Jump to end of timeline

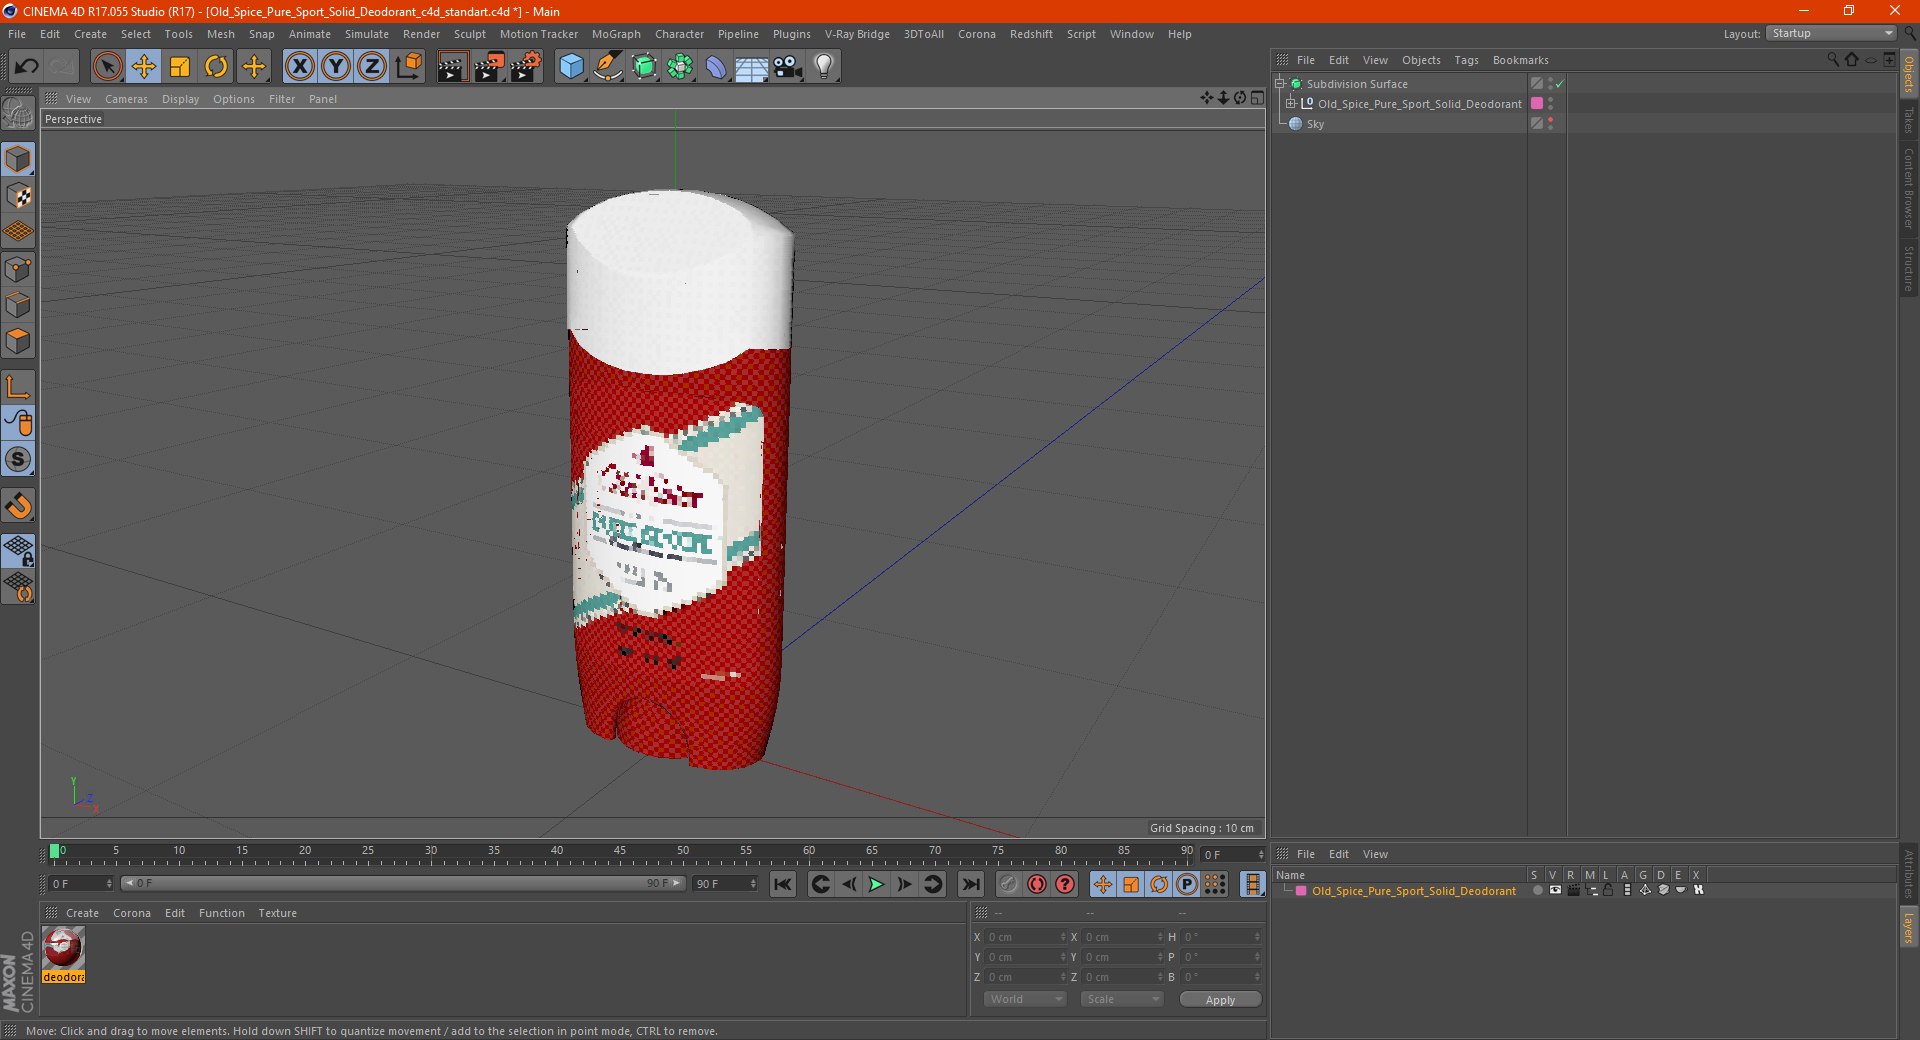(x=971, y=884)
